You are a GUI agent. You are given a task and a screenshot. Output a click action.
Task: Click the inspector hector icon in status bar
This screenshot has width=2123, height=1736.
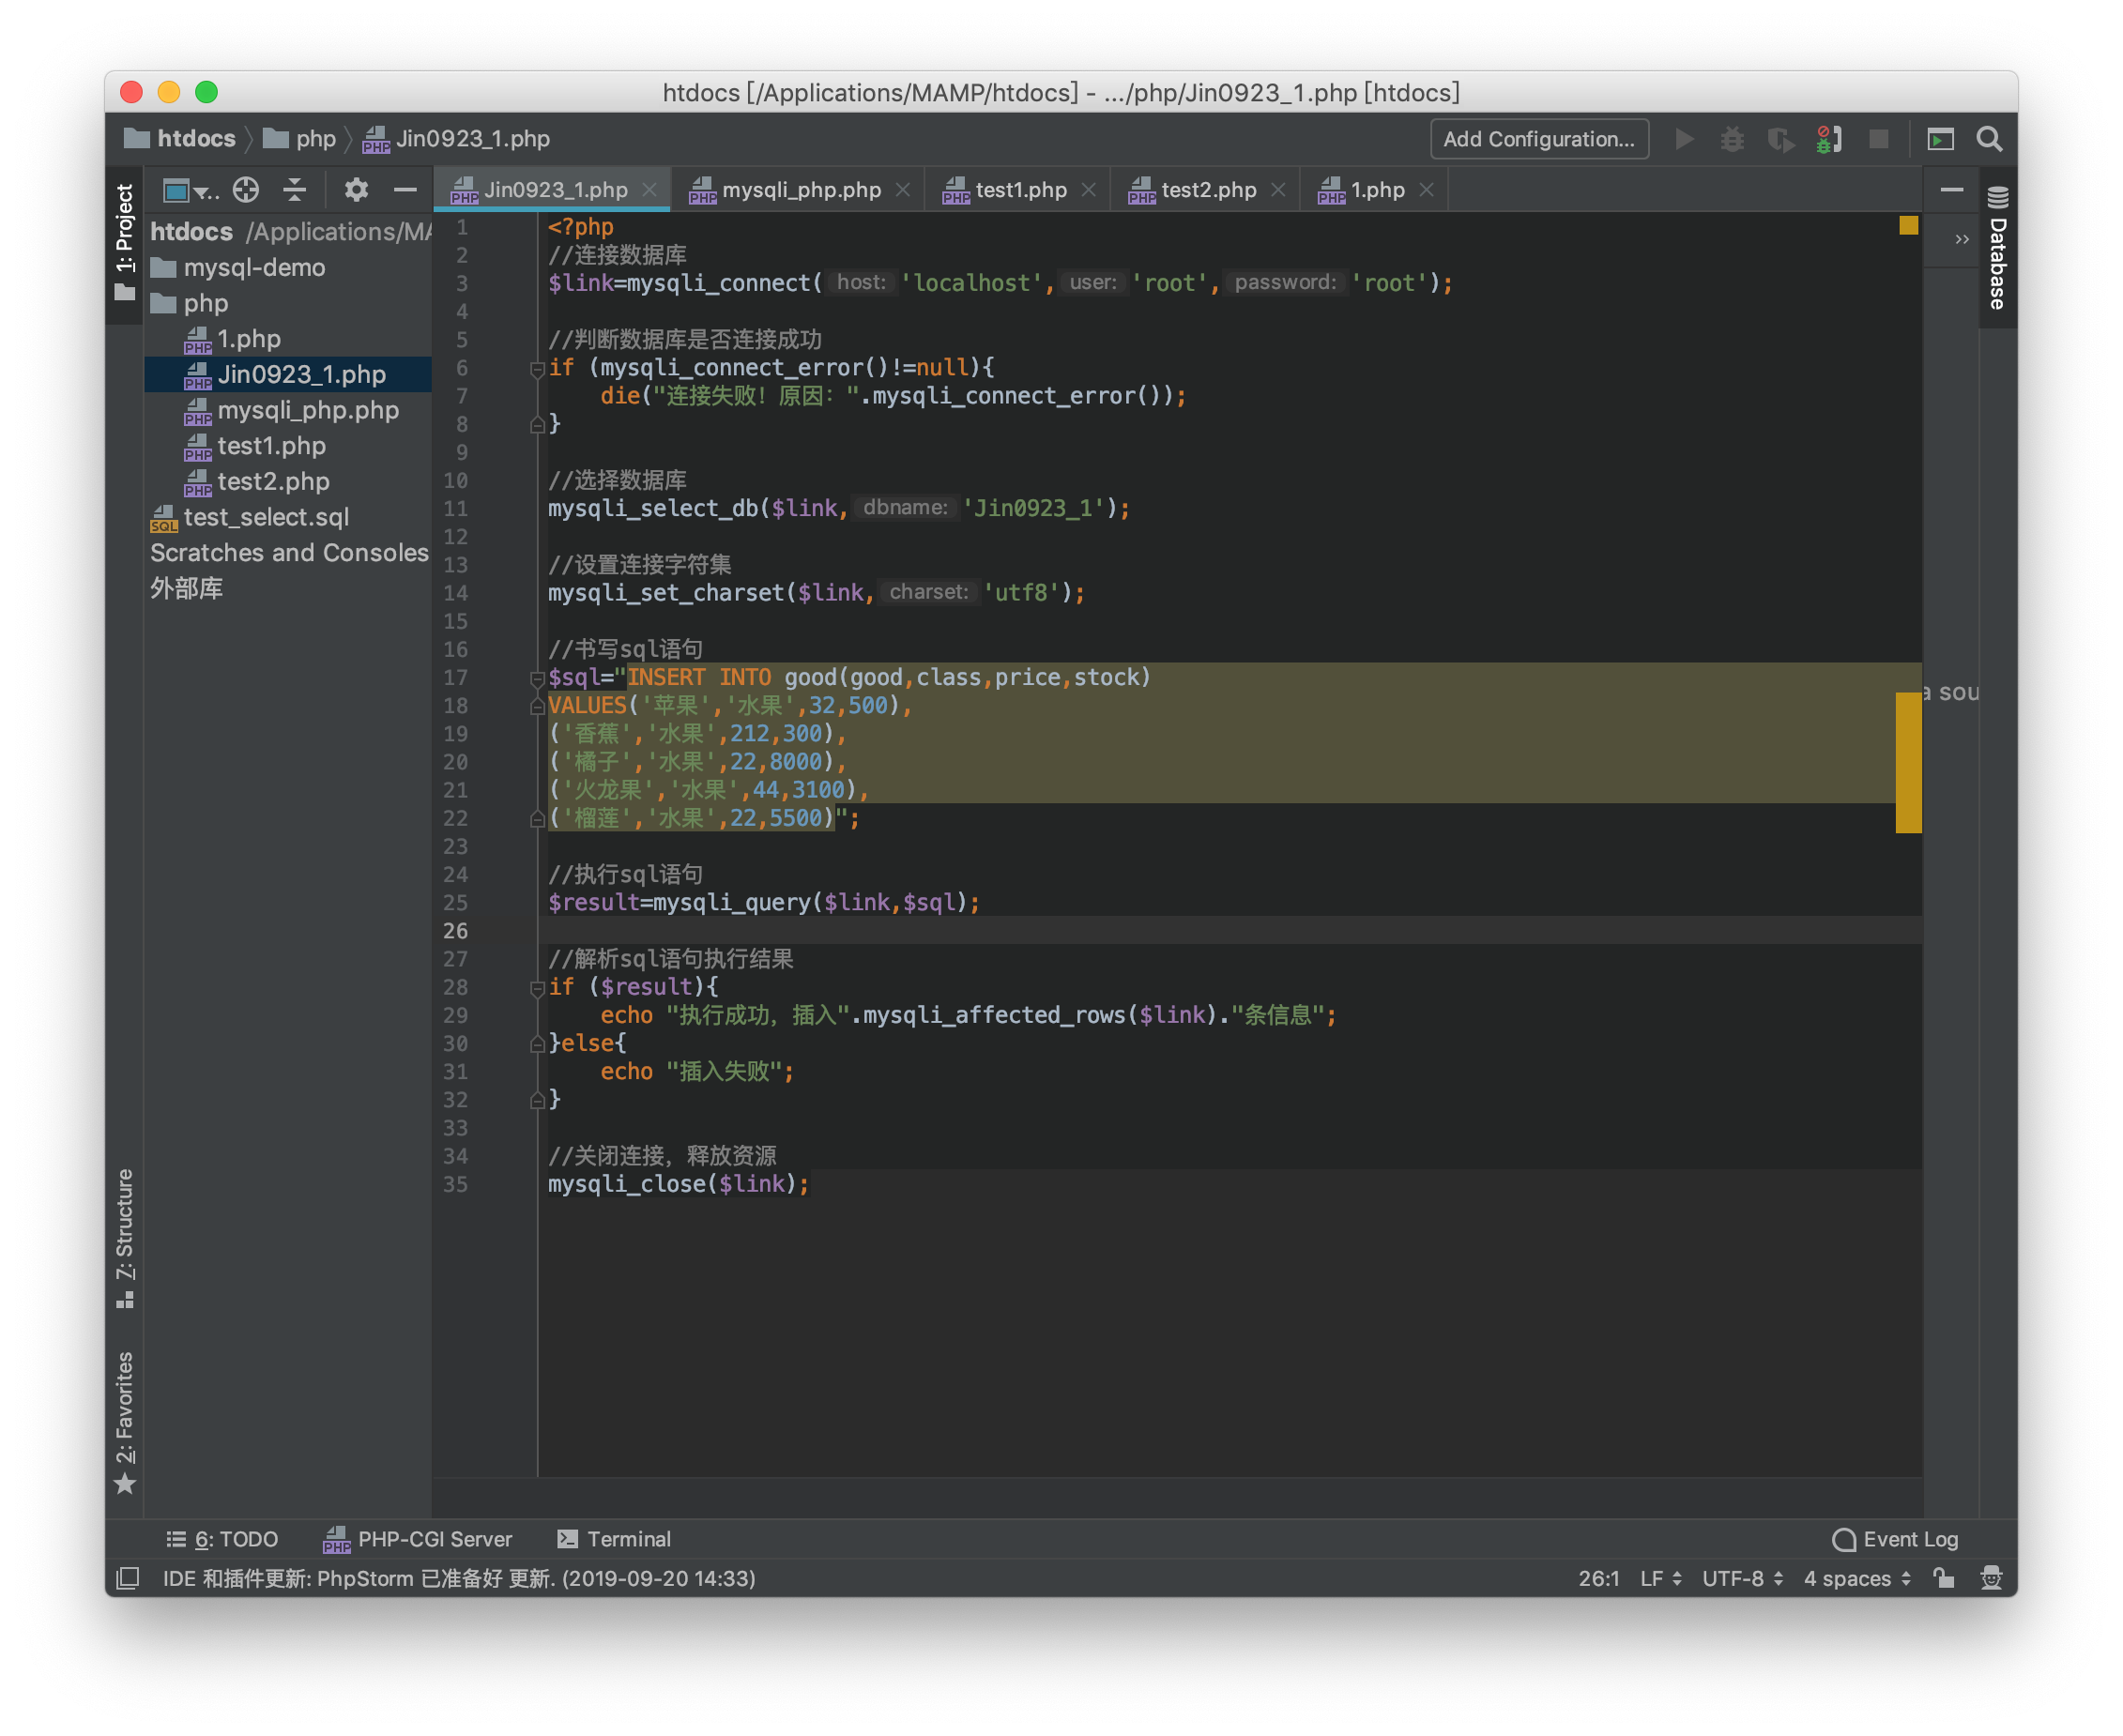pos(1991,1578)
